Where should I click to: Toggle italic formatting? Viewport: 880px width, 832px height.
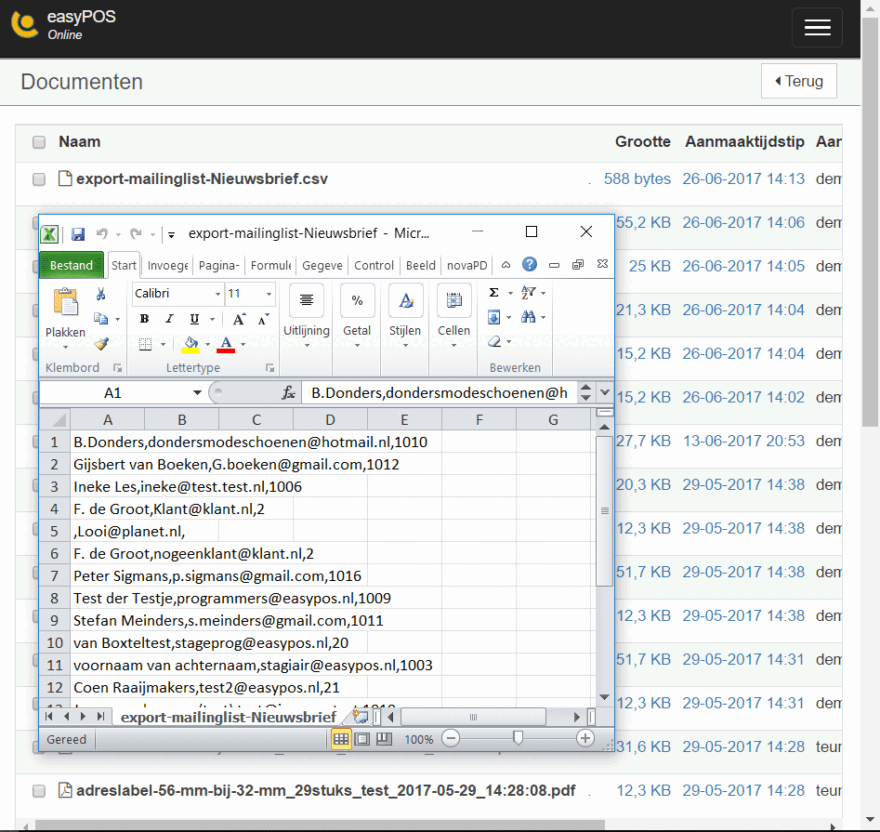(169, 319)
